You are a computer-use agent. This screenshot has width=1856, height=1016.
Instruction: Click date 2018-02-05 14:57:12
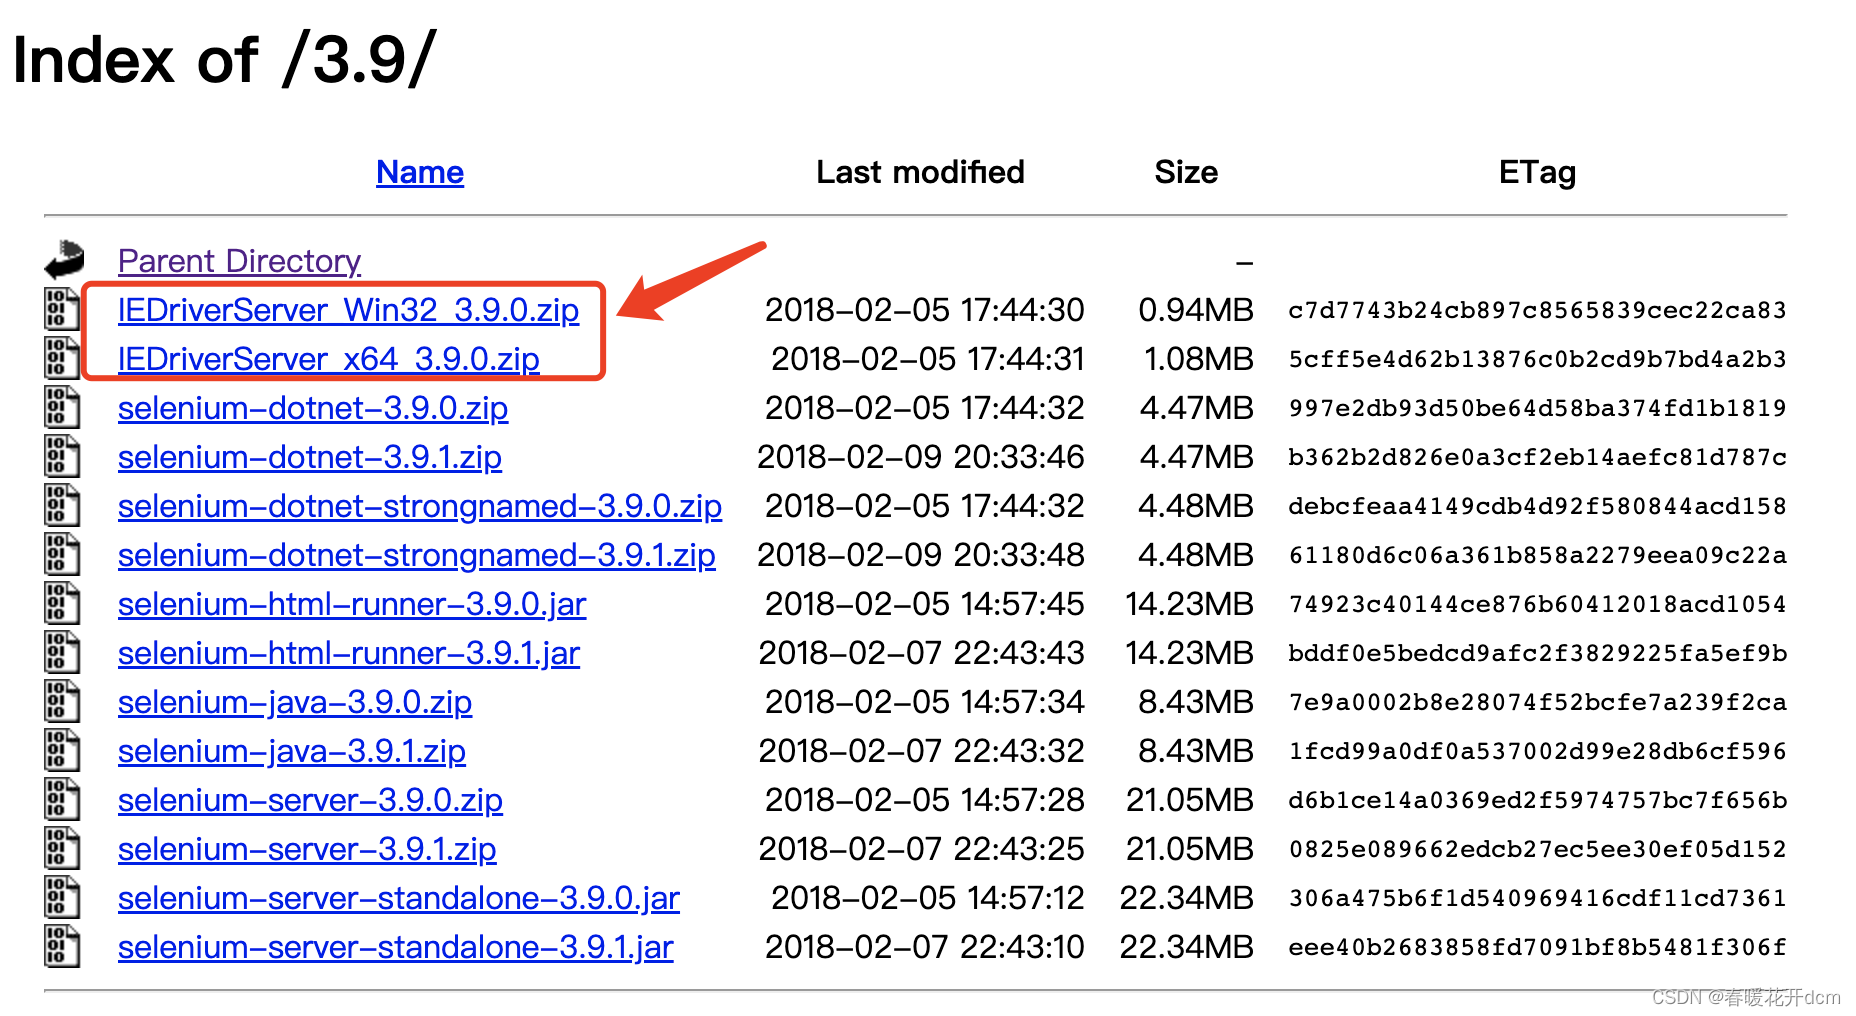point(928,898)
